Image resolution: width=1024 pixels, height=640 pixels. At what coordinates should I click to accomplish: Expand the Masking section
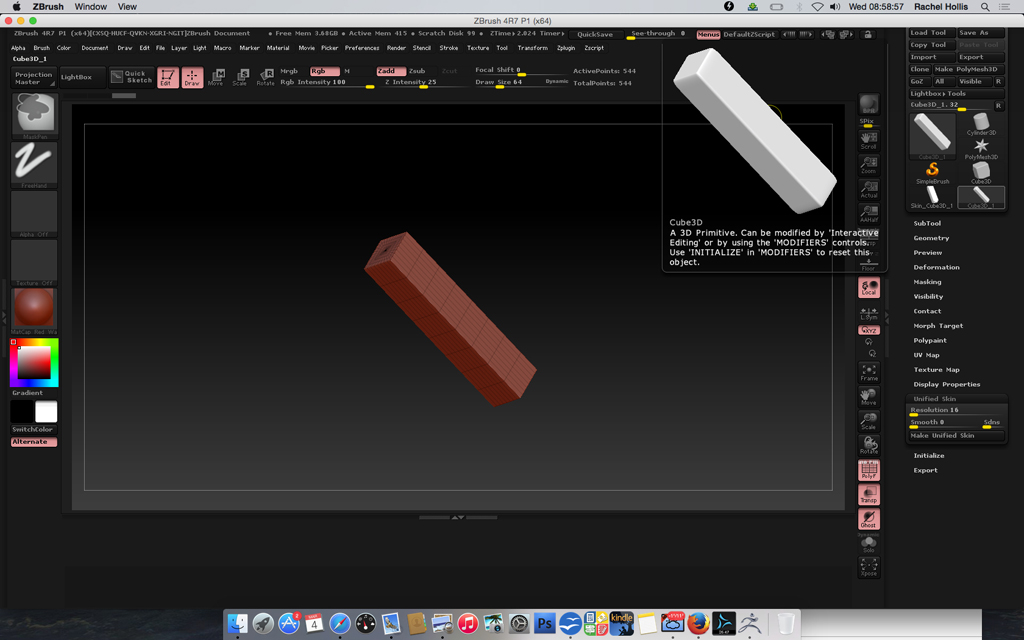927,282
